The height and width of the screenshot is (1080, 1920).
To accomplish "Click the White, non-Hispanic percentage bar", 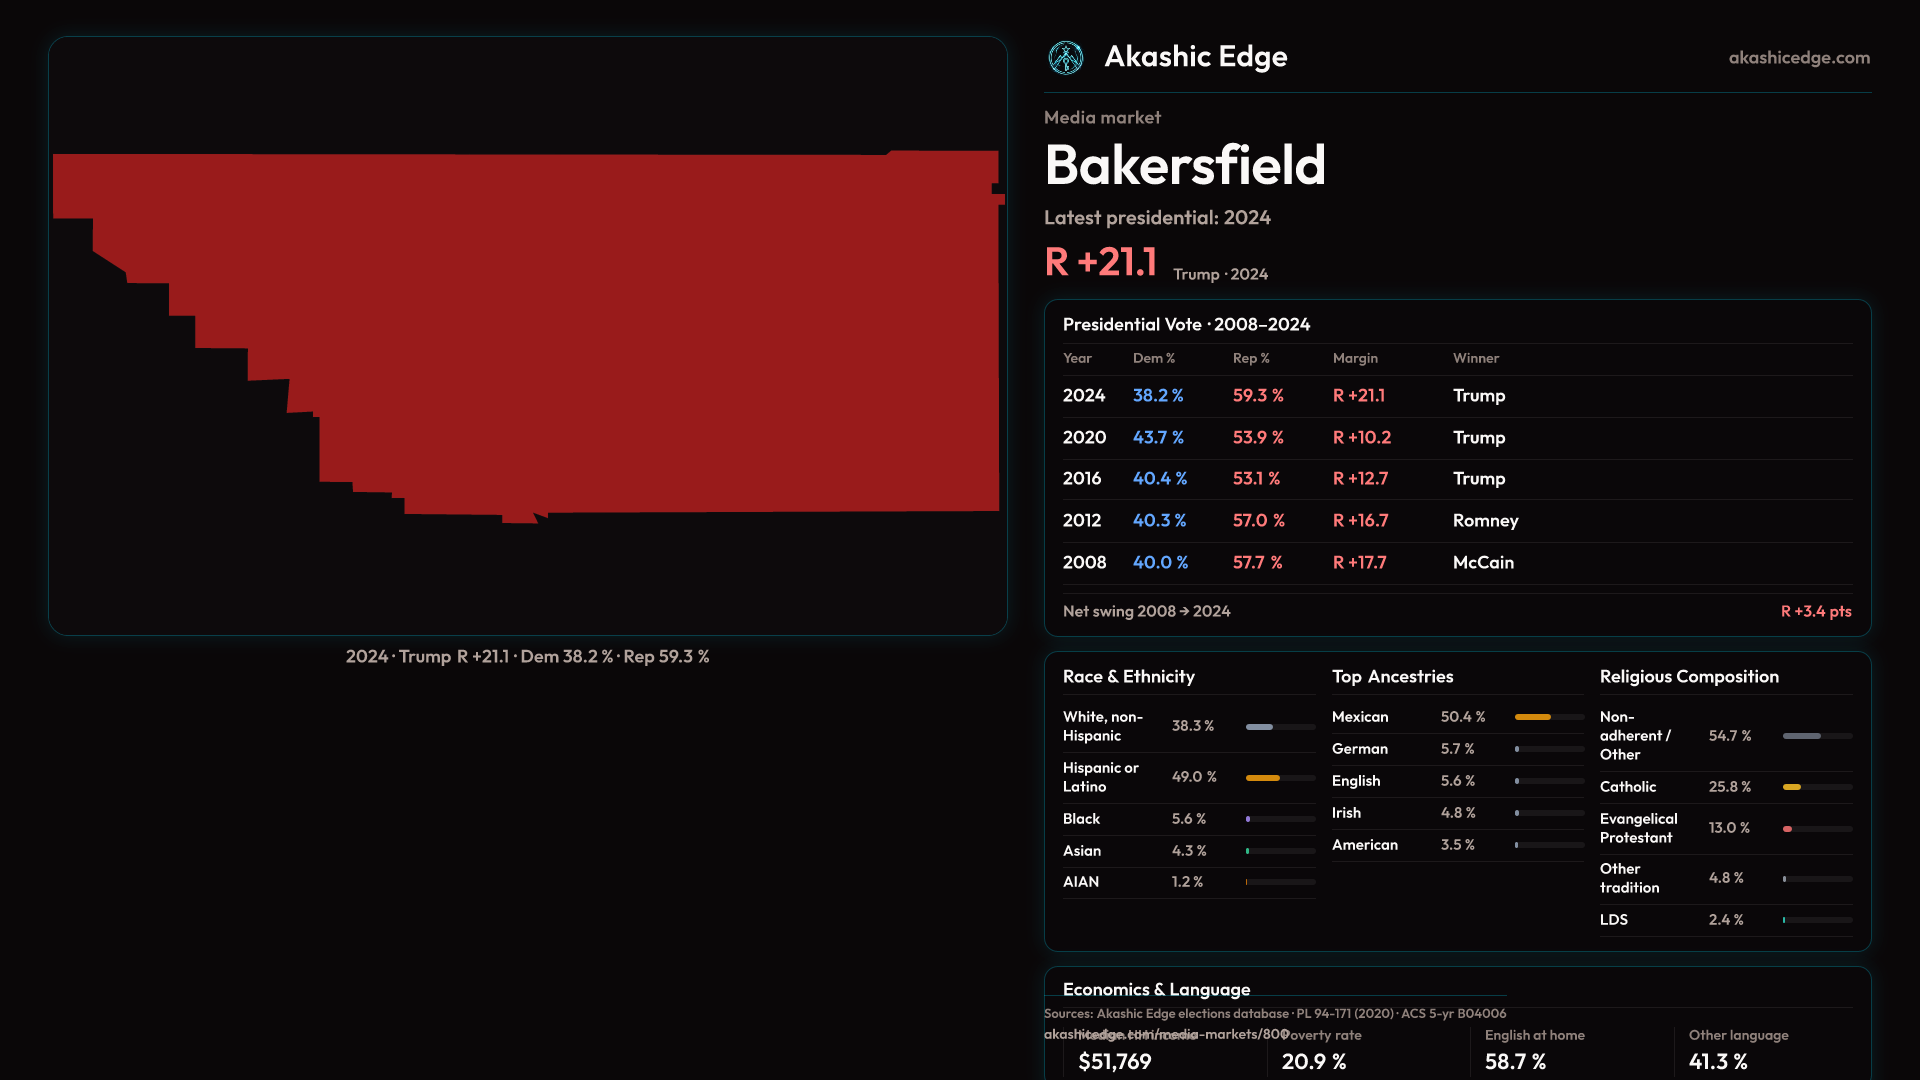I will pos(1260,727).
